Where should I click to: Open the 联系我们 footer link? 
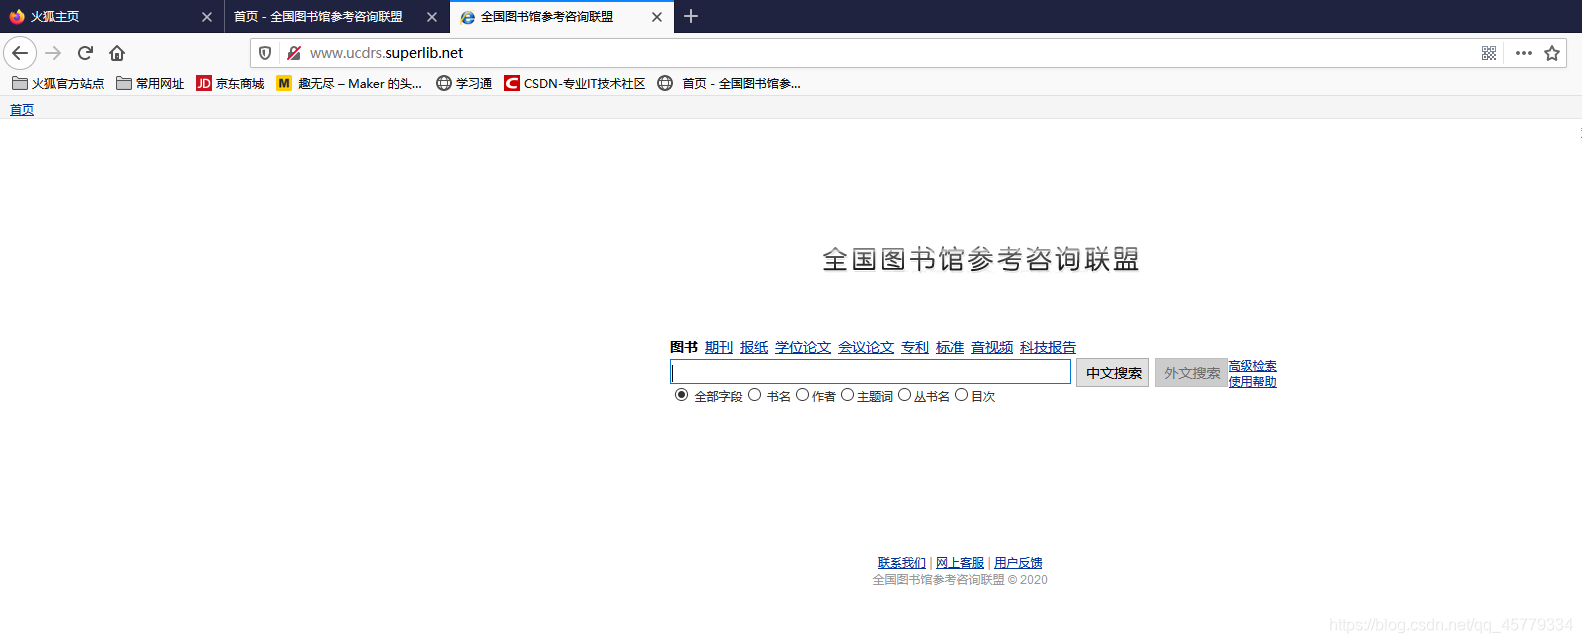(902, 563)
